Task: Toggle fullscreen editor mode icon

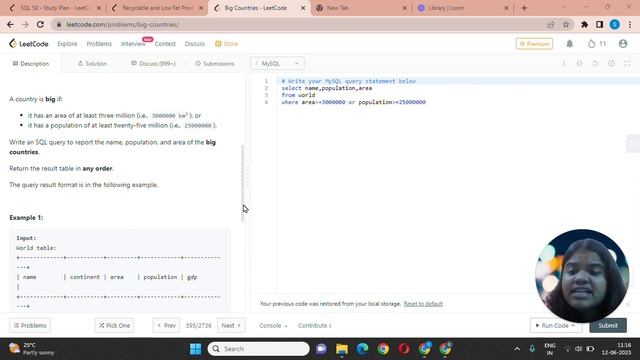Action: [x=627, y=64]
